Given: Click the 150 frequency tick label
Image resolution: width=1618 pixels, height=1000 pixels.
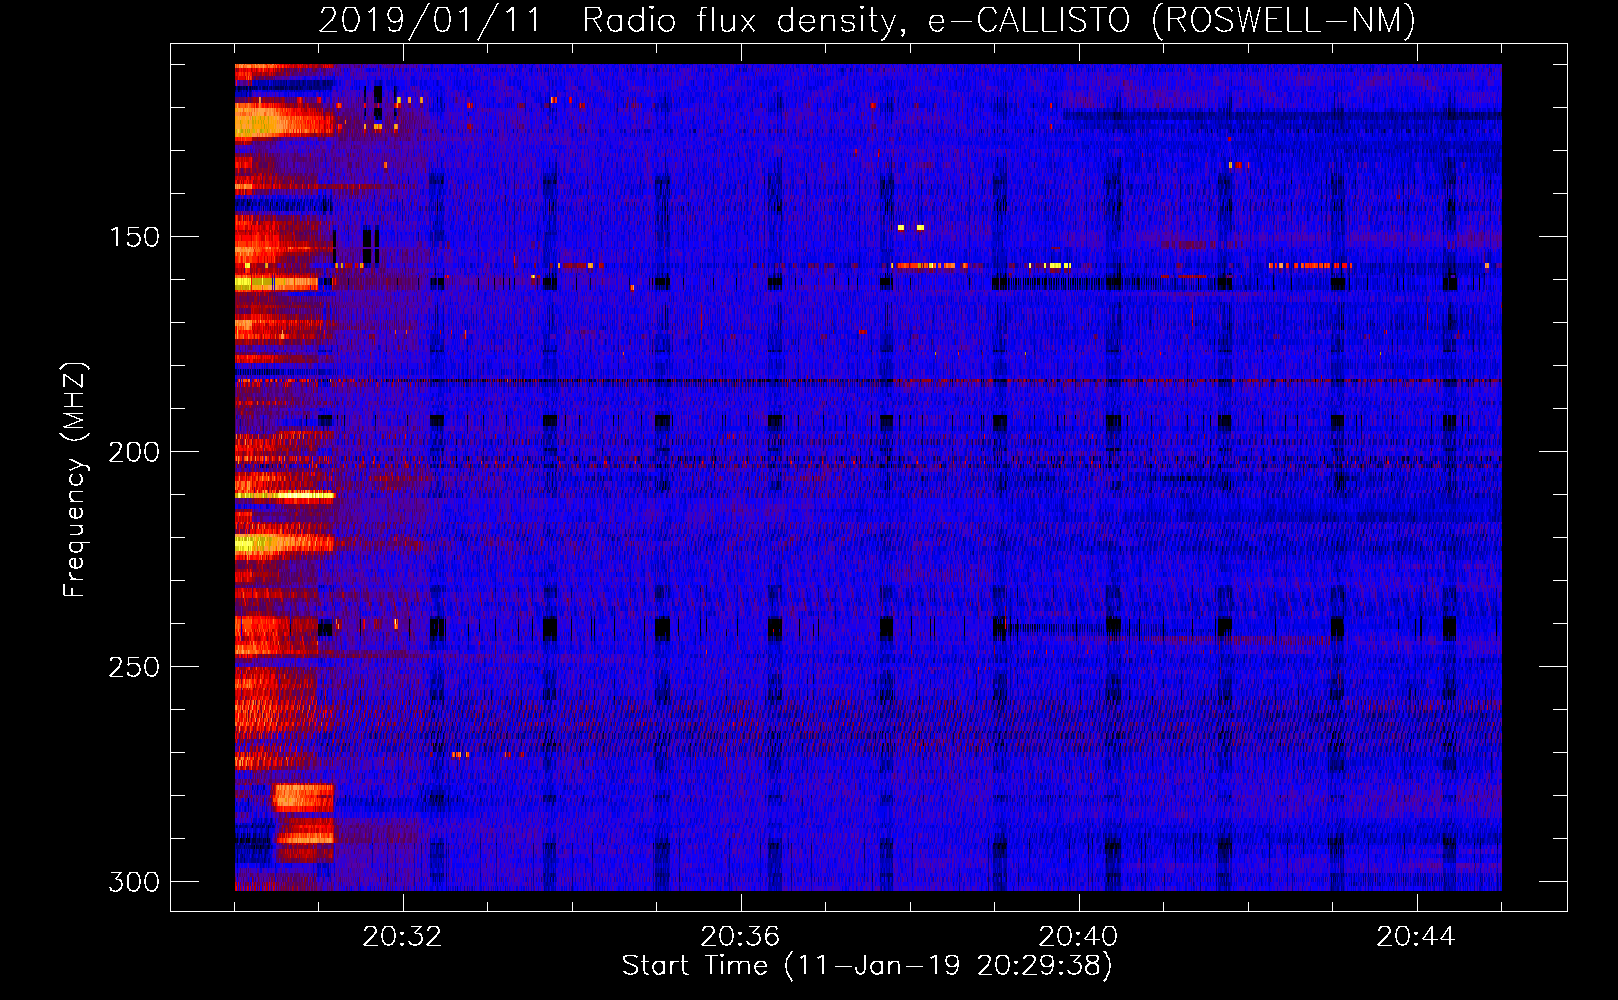Looking at the screenshot, I should [x=134, y=237].
